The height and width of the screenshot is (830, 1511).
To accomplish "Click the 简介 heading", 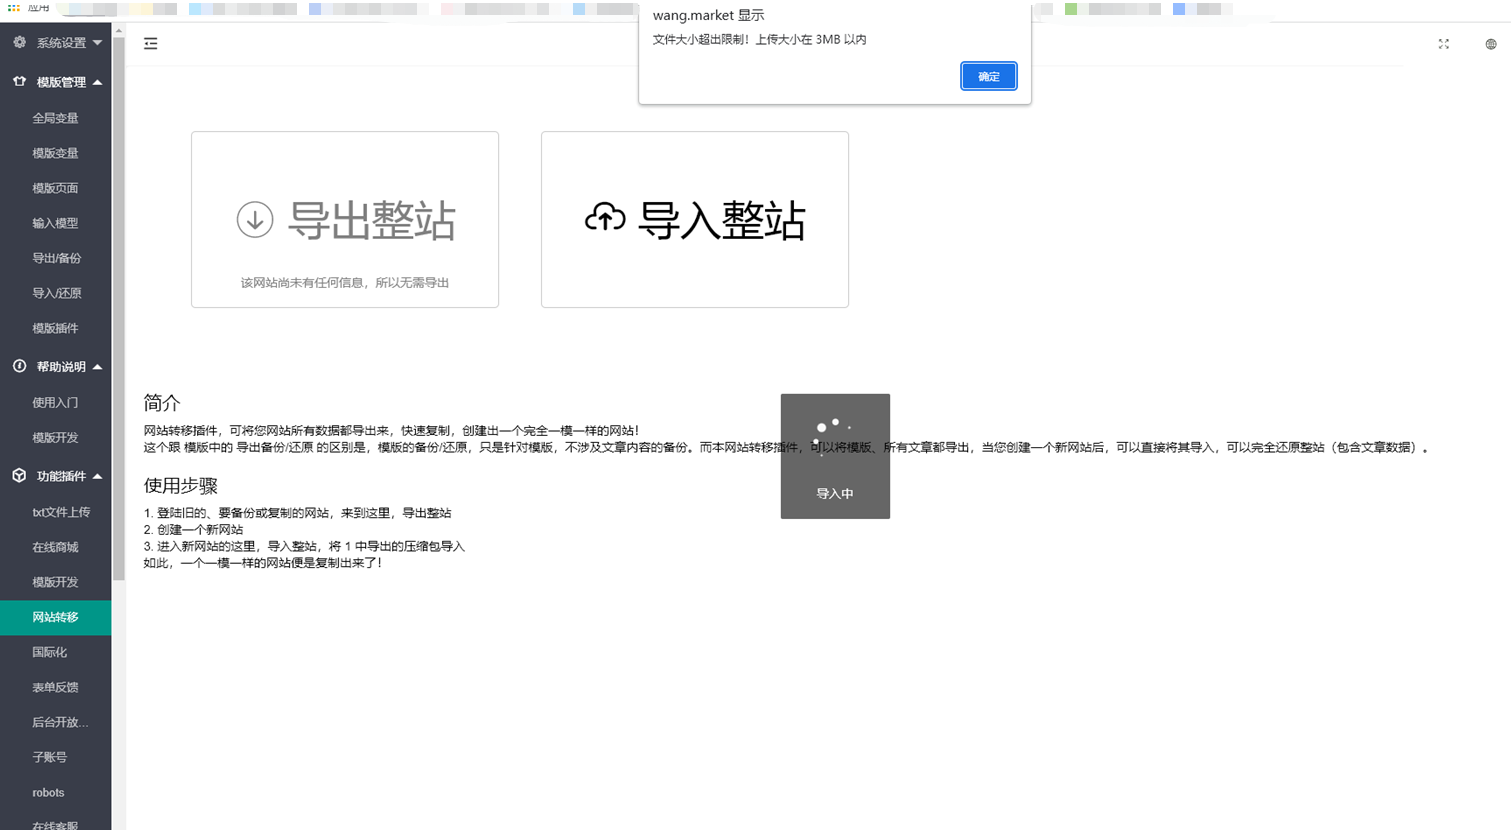I will click(162, 403).
